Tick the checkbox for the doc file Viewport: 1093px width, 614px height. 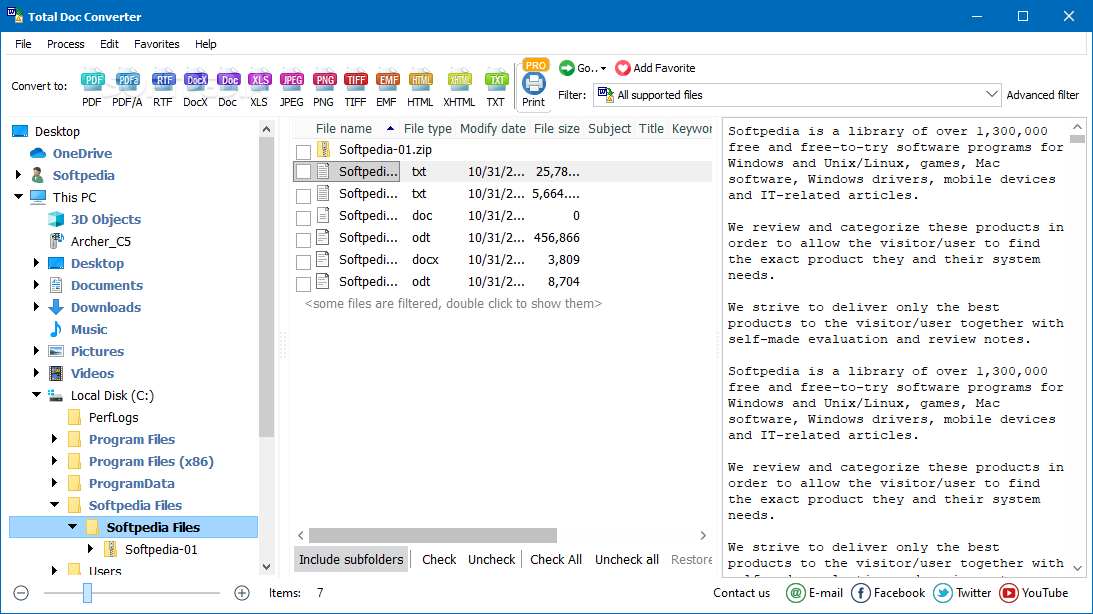(303, 218)
